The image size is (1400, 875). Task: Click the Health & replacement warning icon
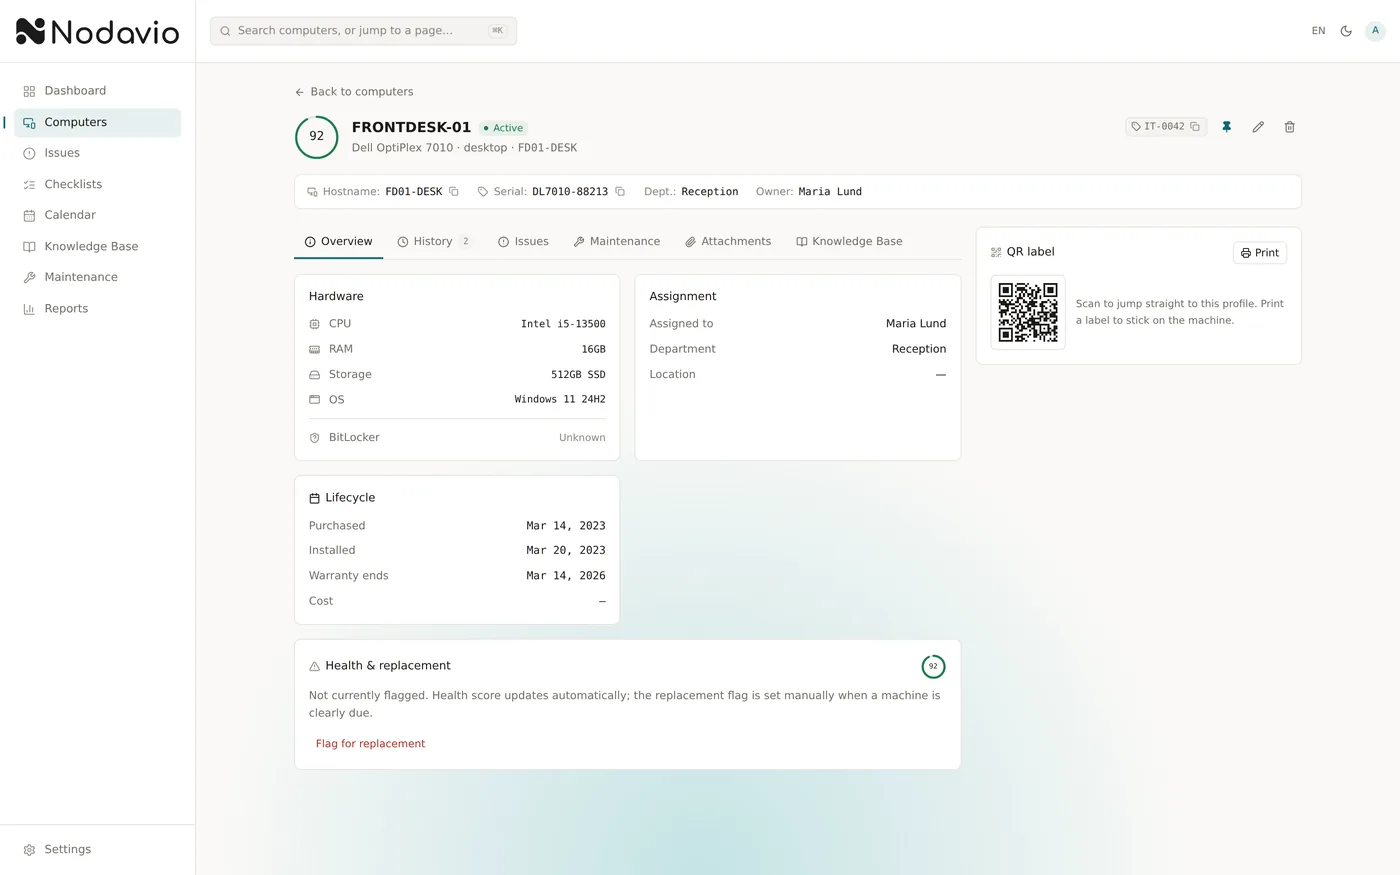click(315, 666)
